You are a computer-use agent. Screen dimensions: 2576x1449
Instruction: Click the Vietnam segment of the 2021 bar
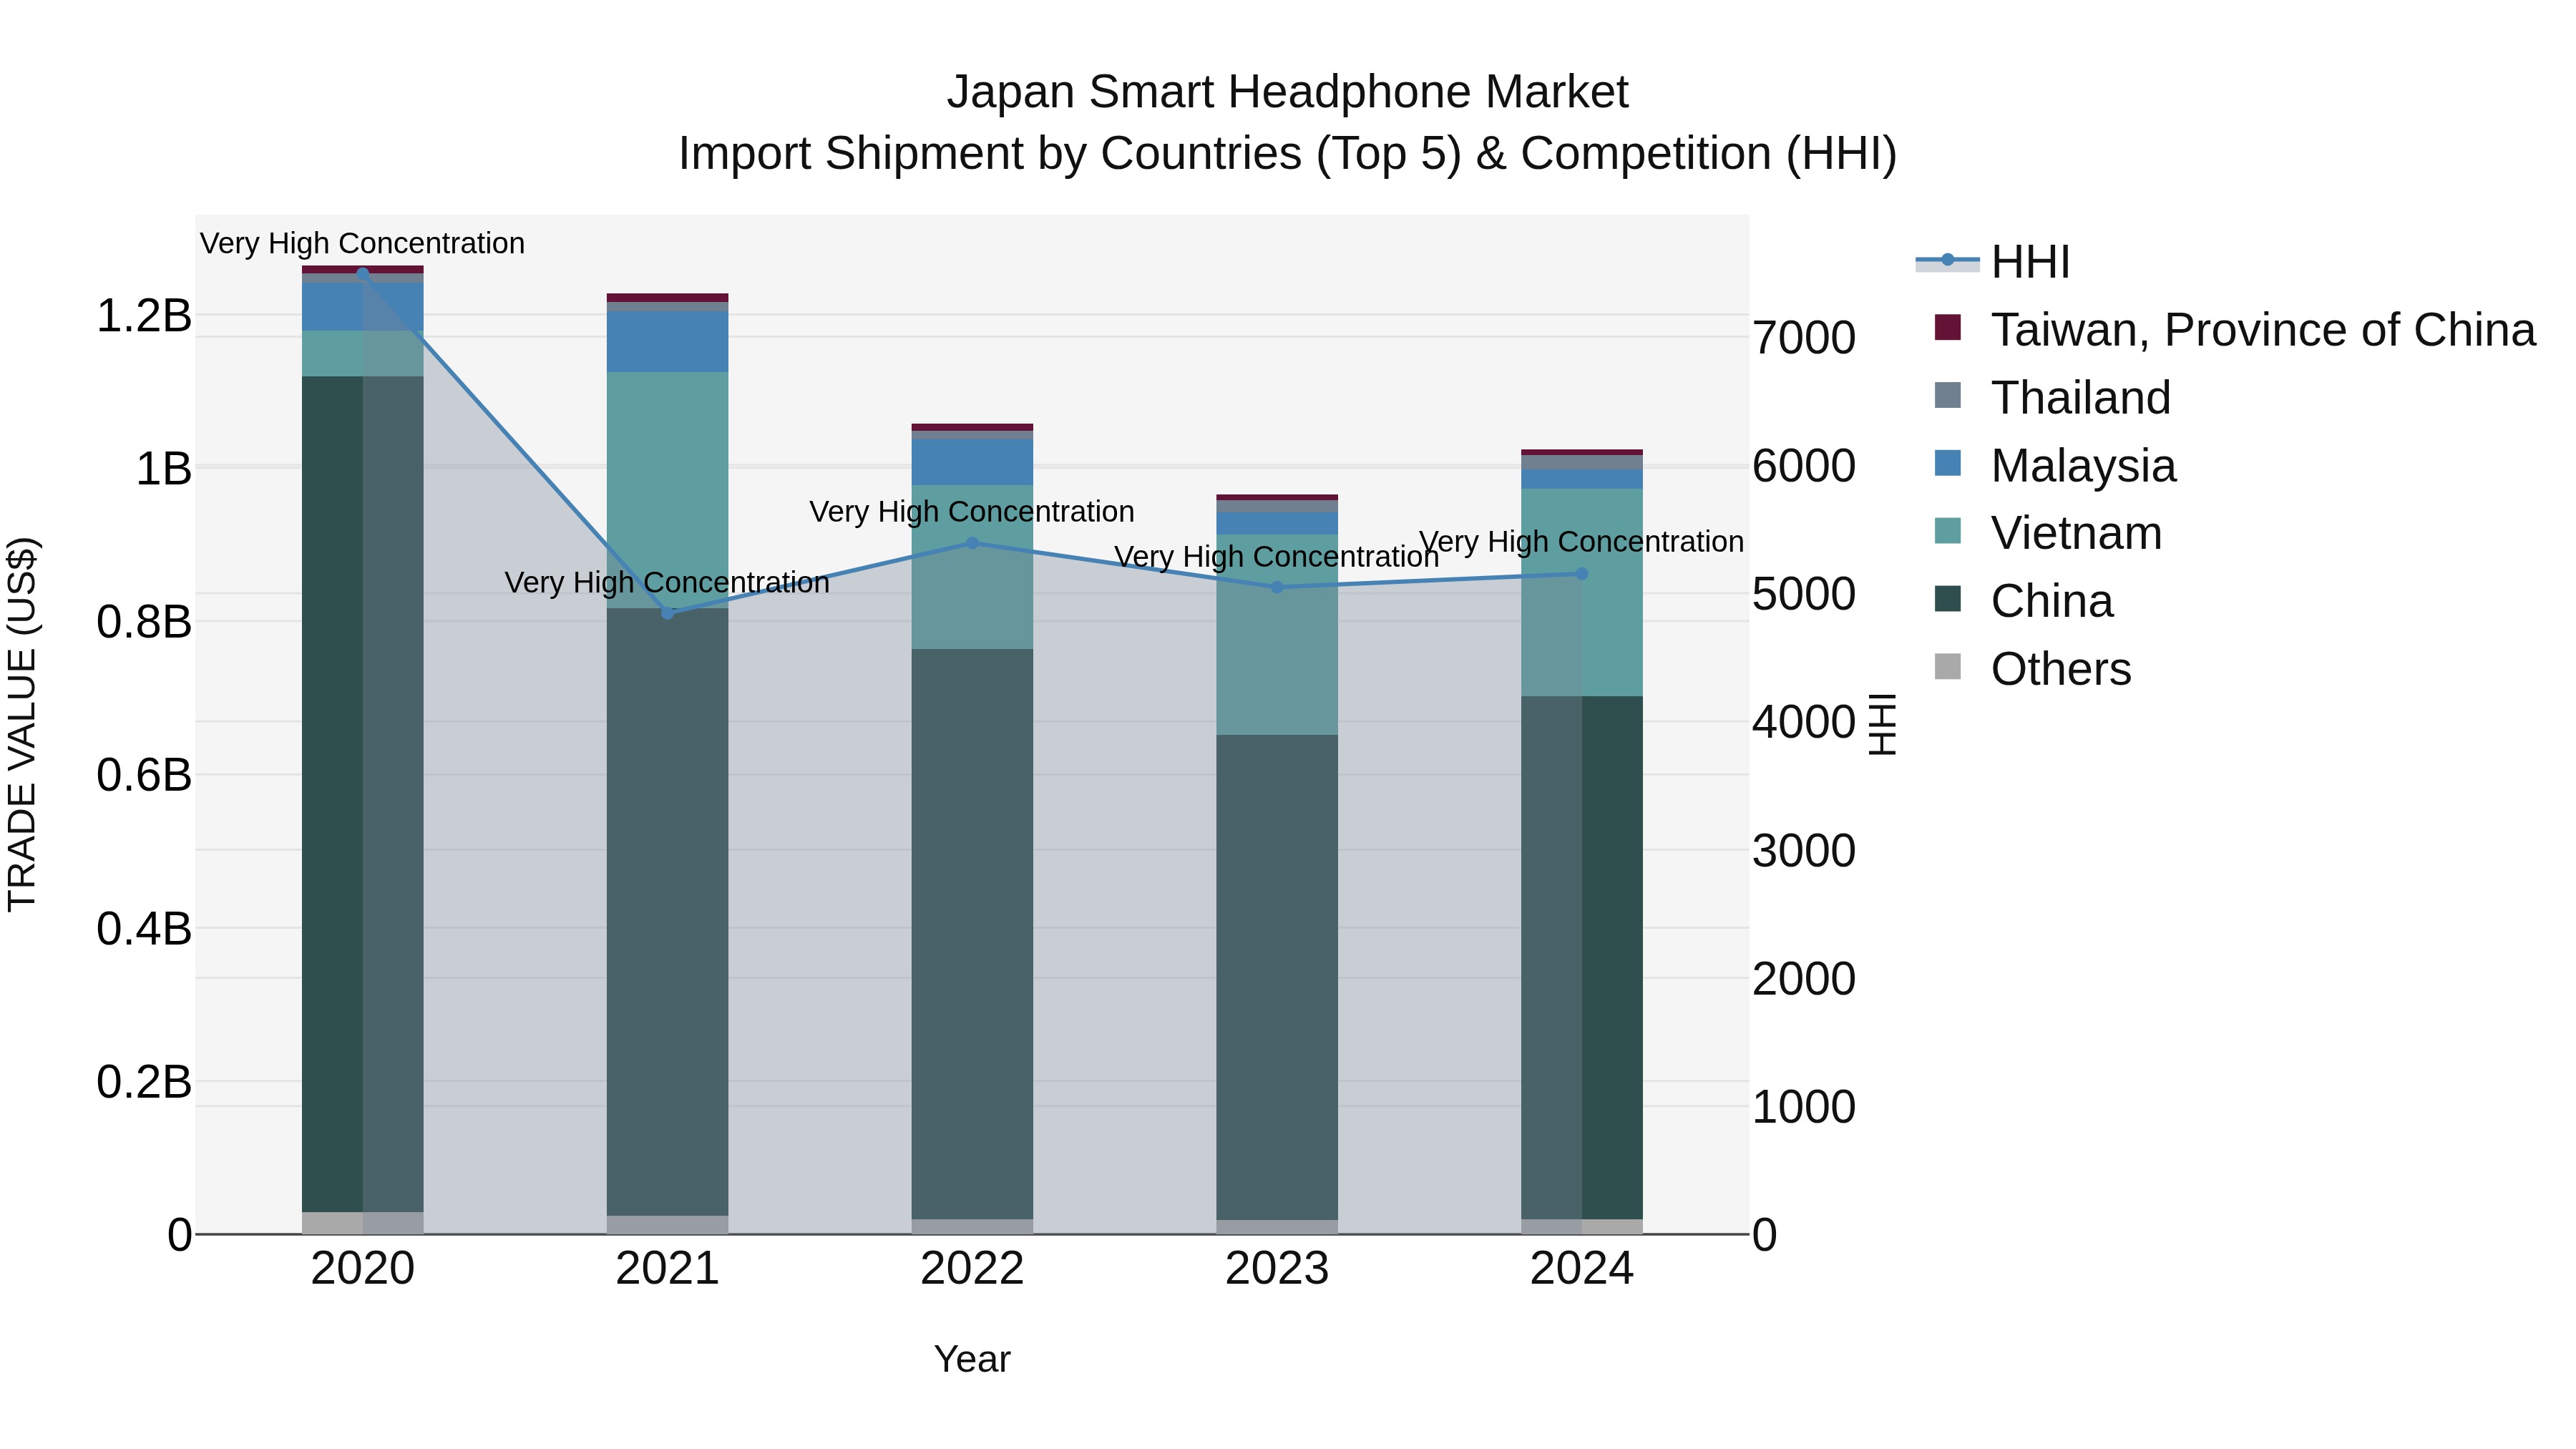(x=668, y=490)
